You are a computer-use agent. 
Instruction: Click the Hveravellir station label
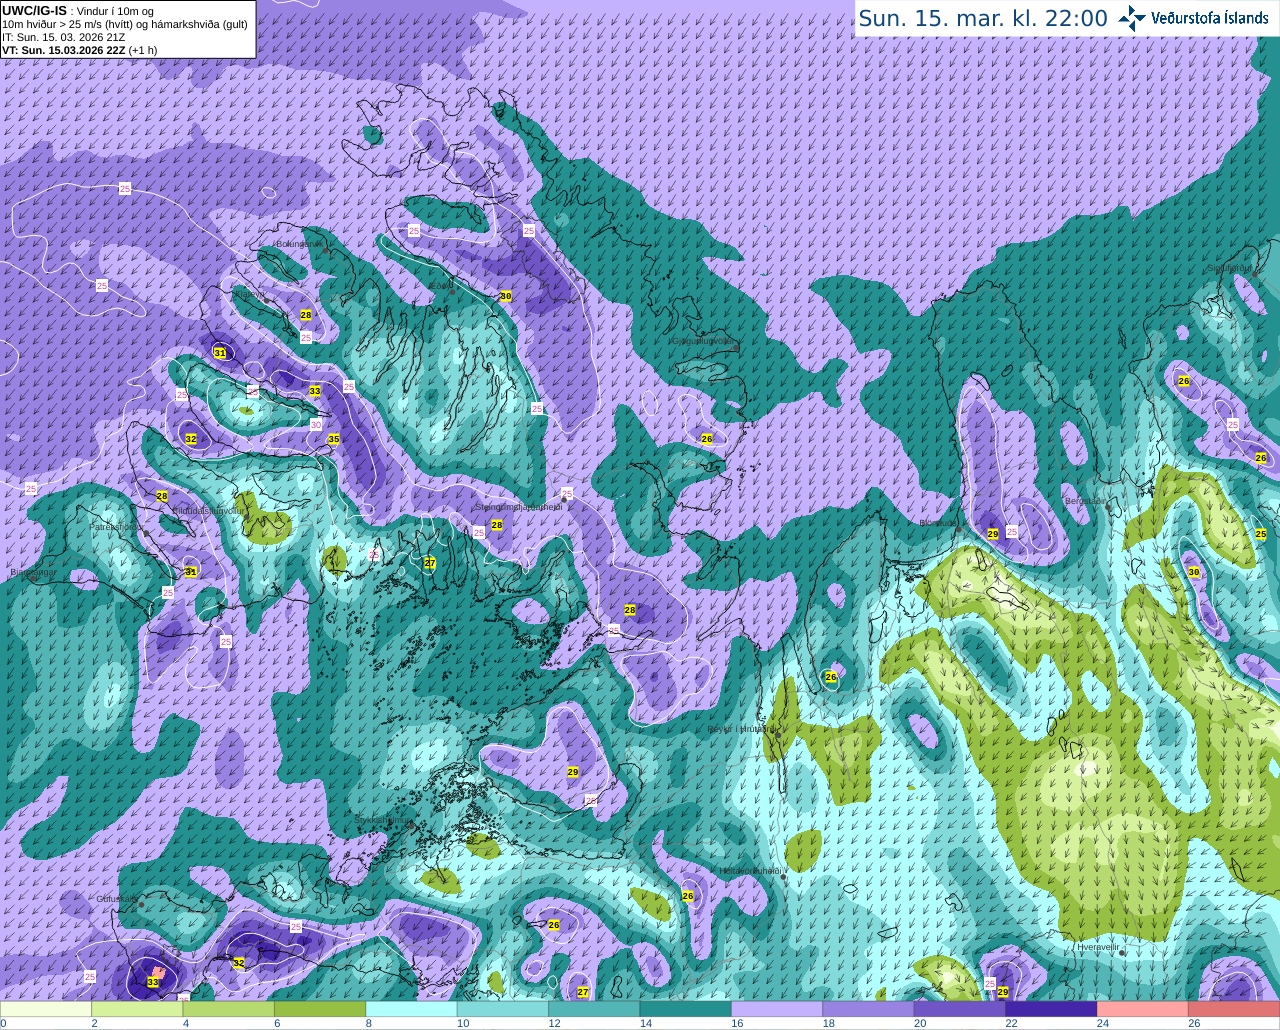click(1099, 946)
